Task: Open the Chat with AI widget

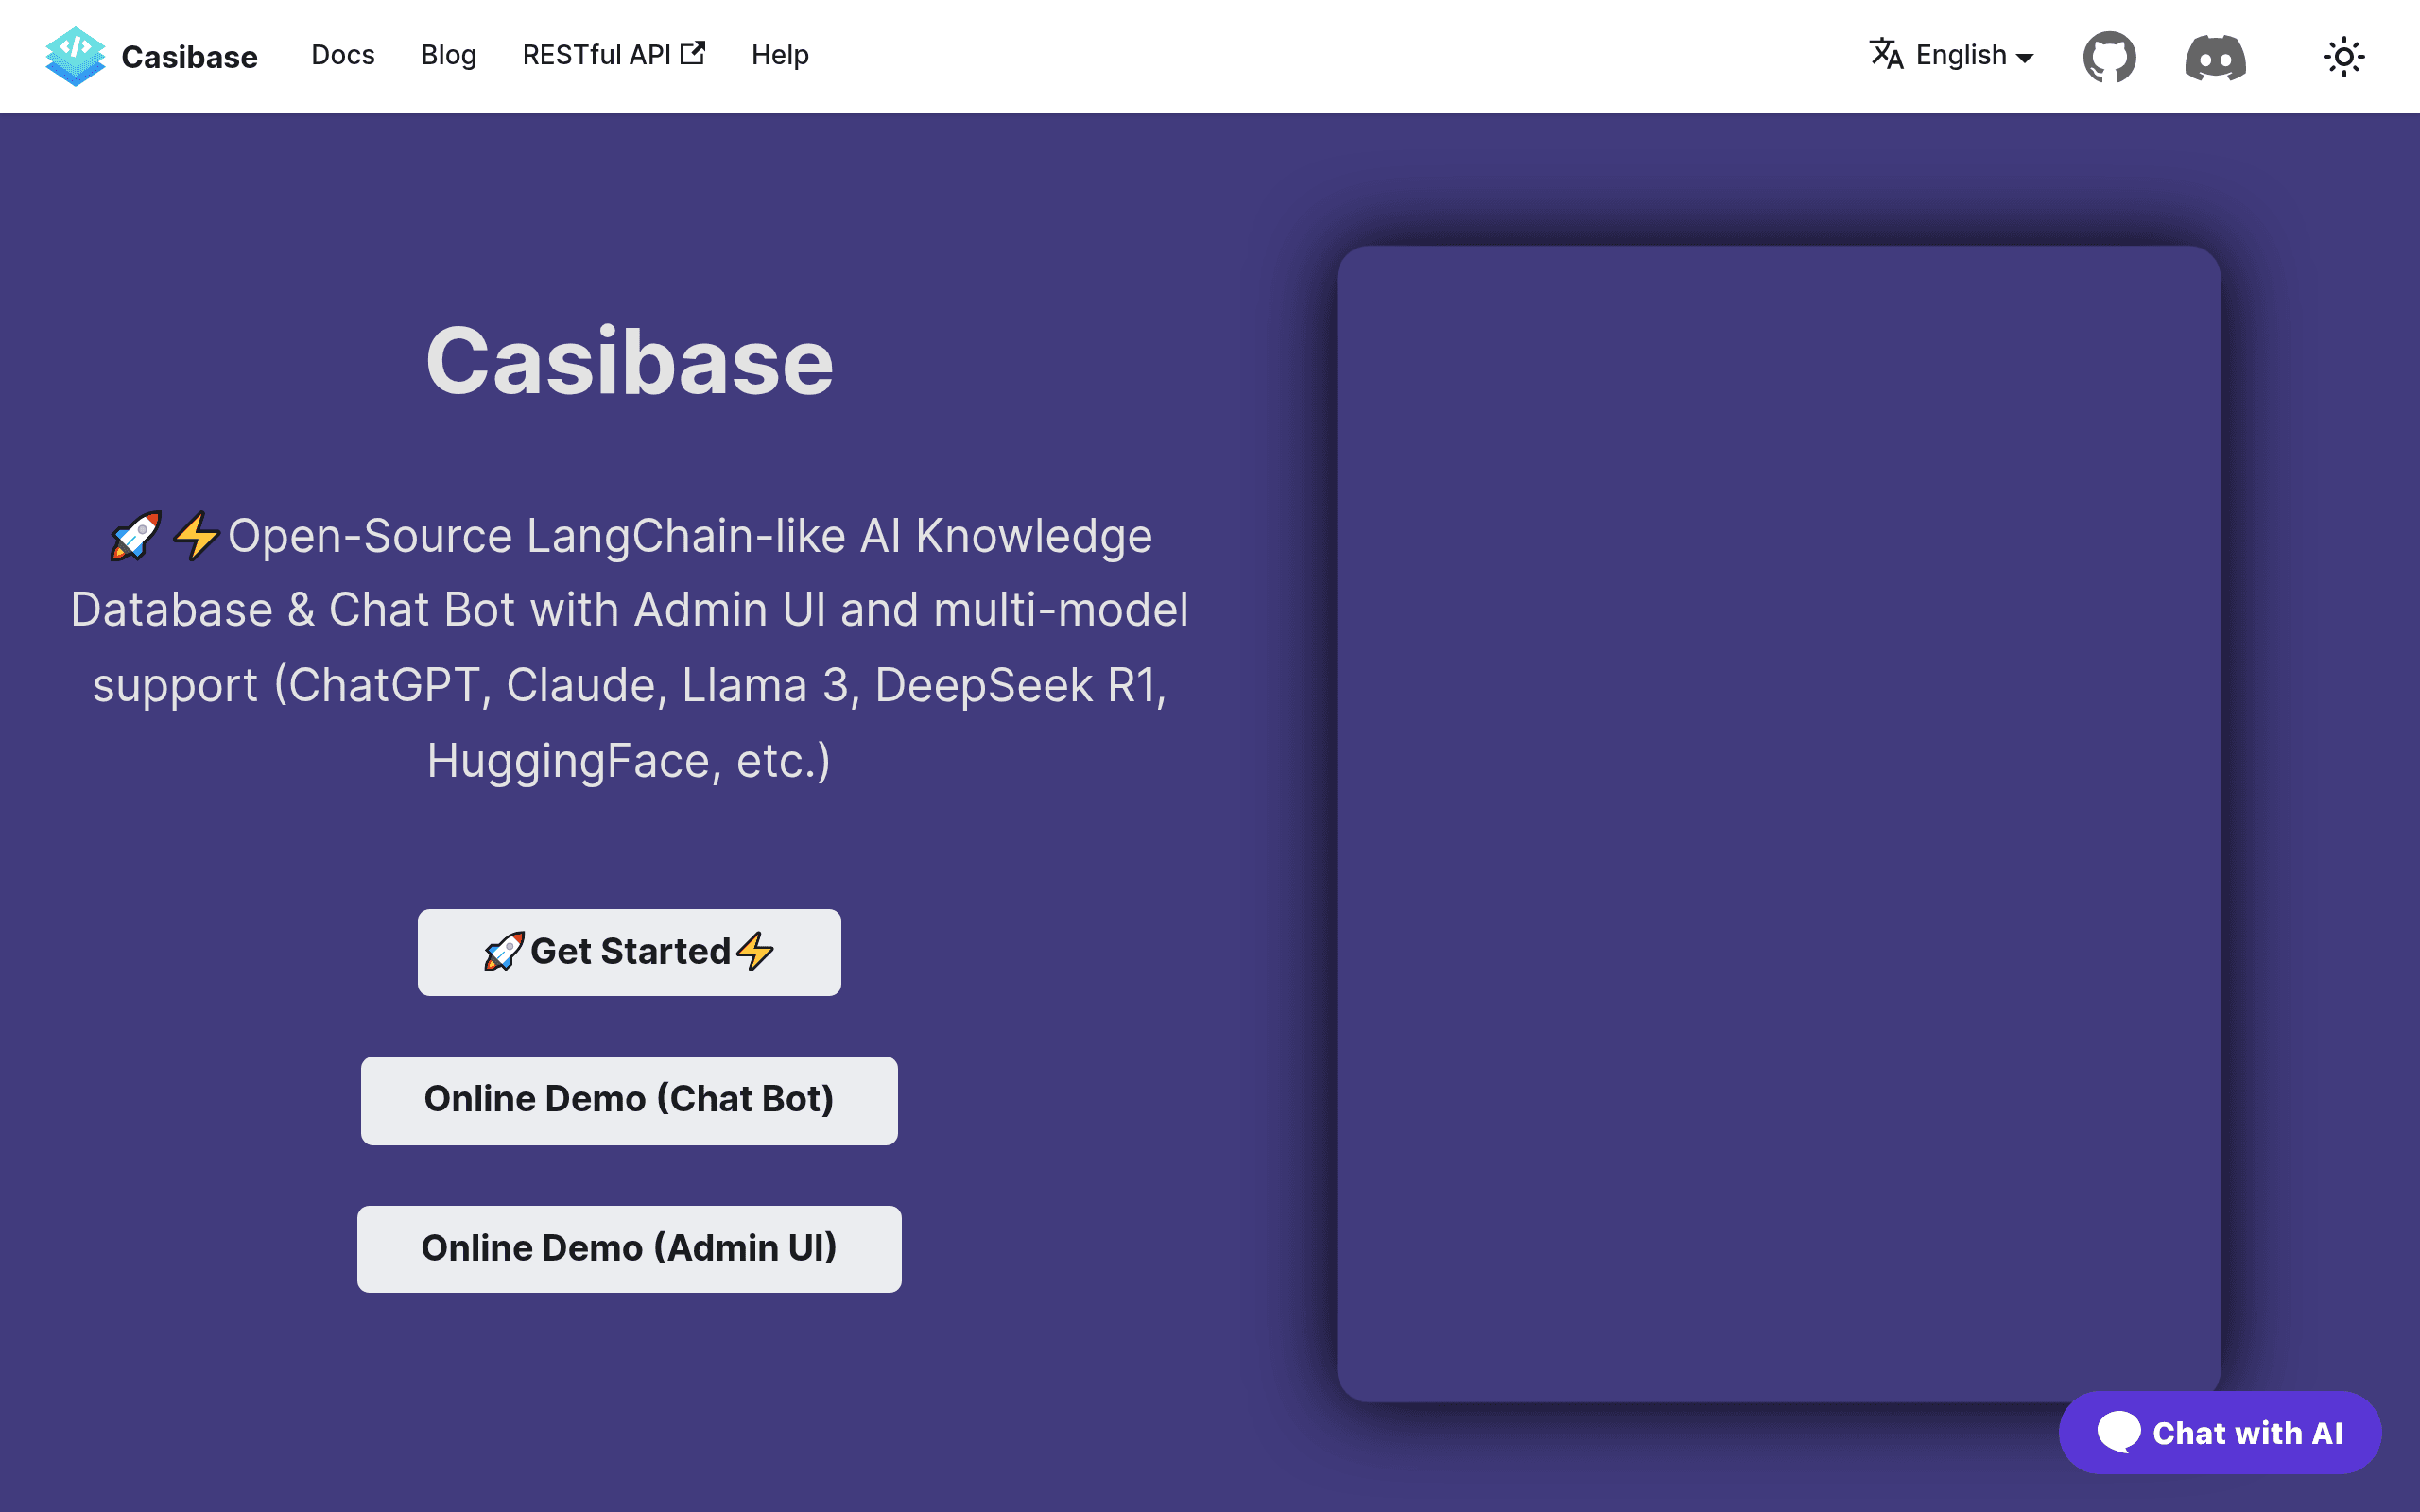Action: pyautogui.click(x=2220, y=1433)
